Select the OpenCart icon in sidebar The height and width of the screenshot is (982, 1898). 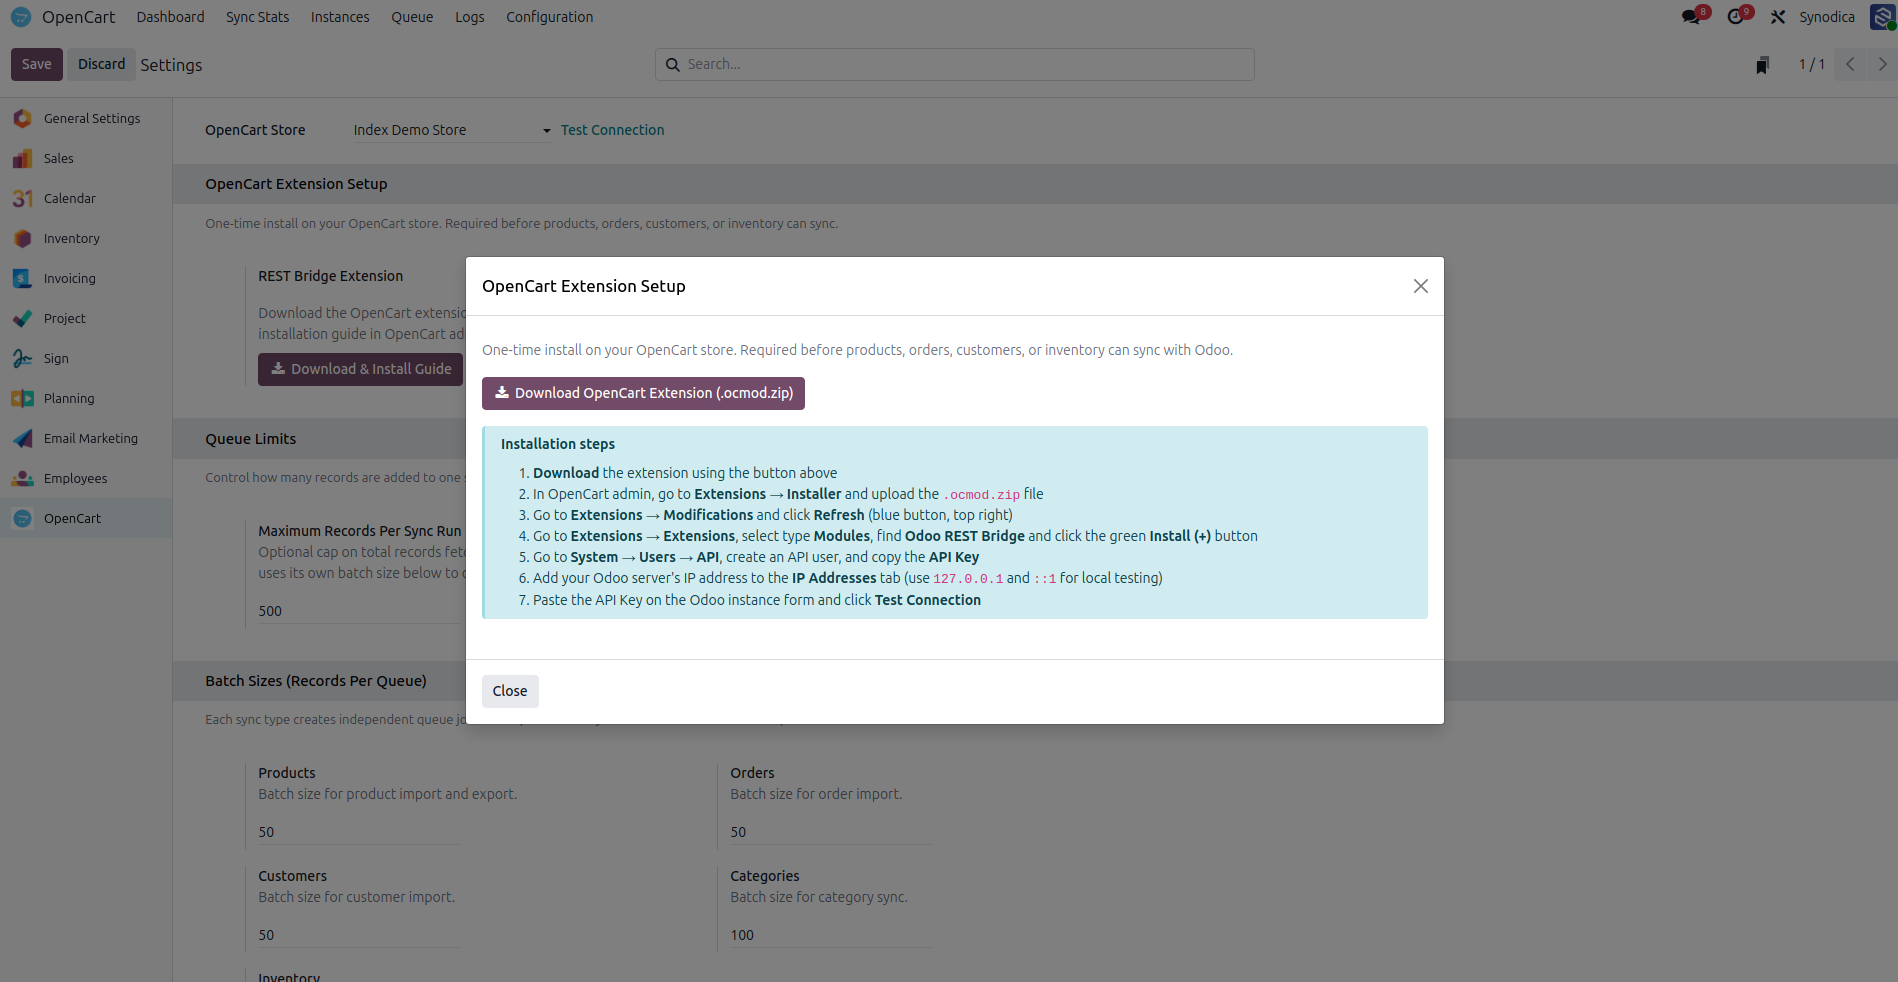tap(22, 518)
